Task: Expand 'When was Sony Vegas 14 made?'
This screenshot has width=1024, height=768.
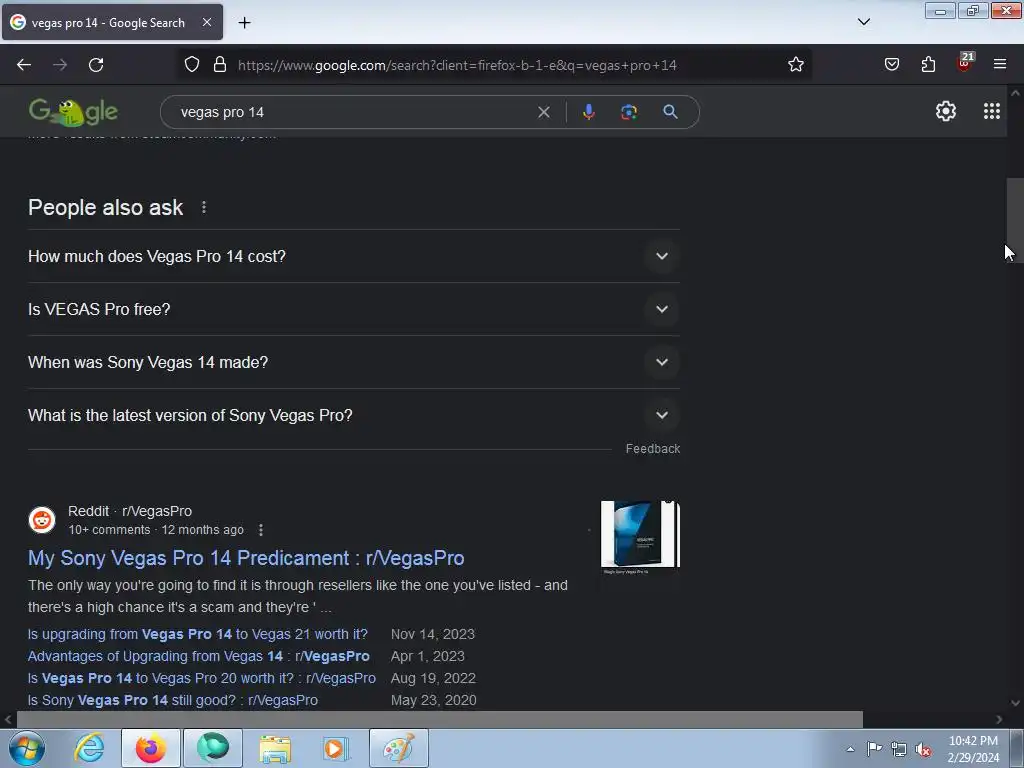Action: pyautogui.click(x=354, y=362)
